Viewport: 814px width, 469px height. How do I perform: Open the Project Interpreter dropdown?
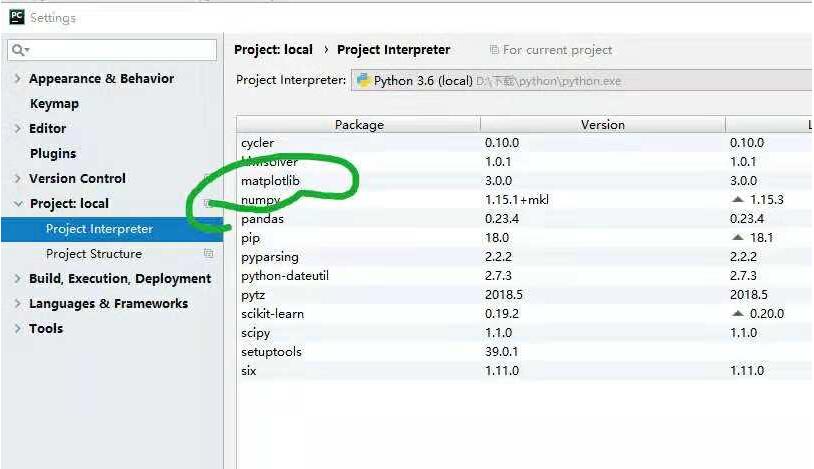click(x=580, y=81)
